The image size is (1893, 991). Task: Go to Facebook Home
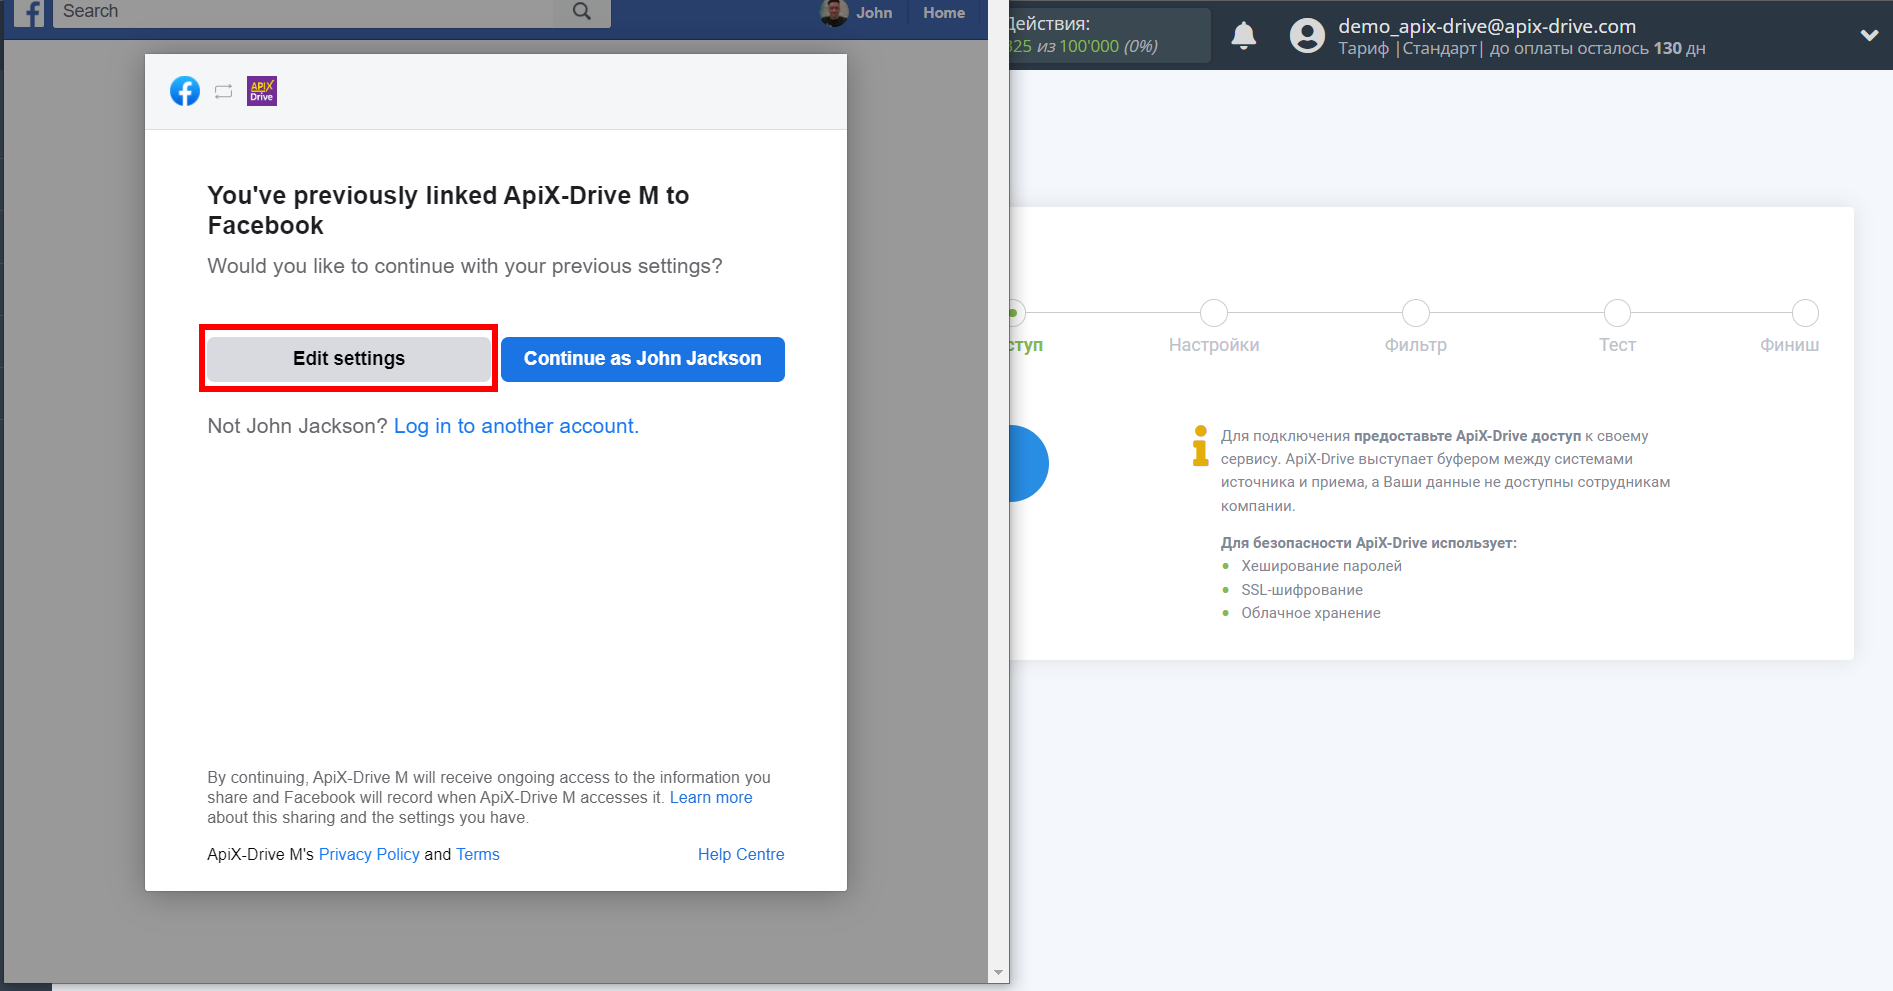coord(944,13)
